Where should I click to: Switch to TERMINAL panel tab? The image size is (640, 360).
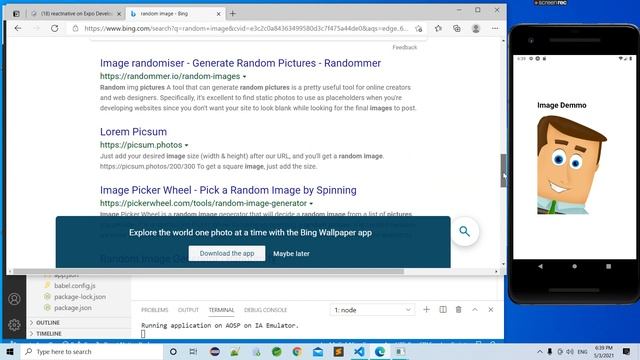pos(221,310)
